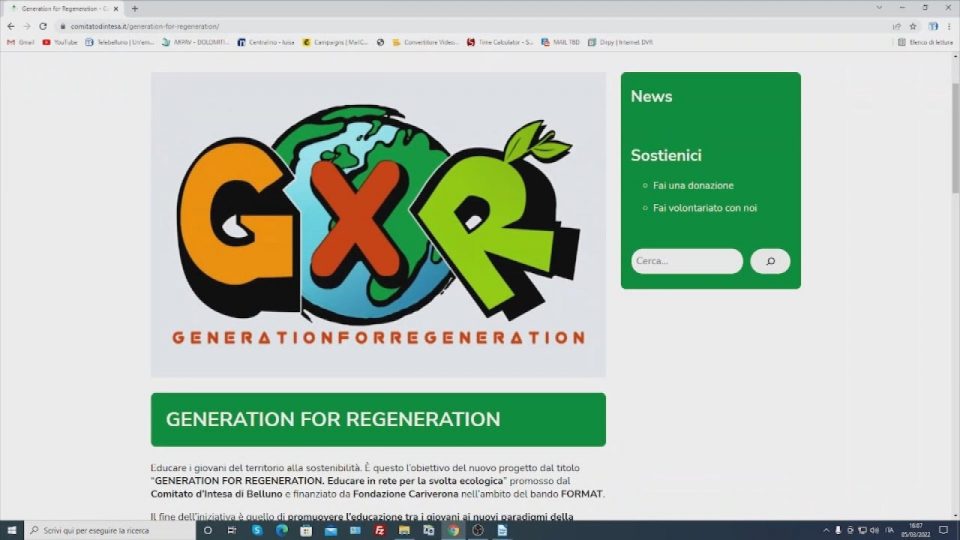Open Skype from the taskbar
Viewport: 960px width, 540px height.
pyautogui.click(x=257, y=530)
